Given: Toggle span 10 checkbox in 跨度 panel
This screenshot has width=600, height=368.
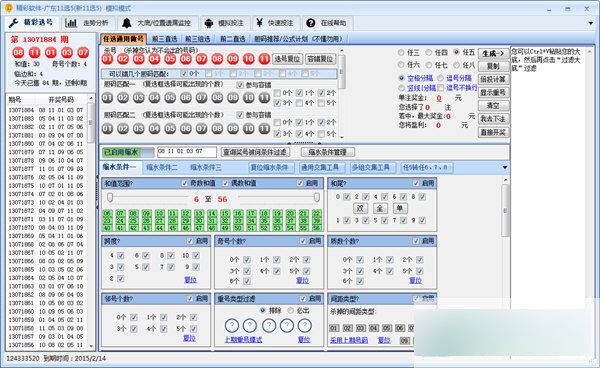Looking at the screenshot, I should click(x=196, y=256).
